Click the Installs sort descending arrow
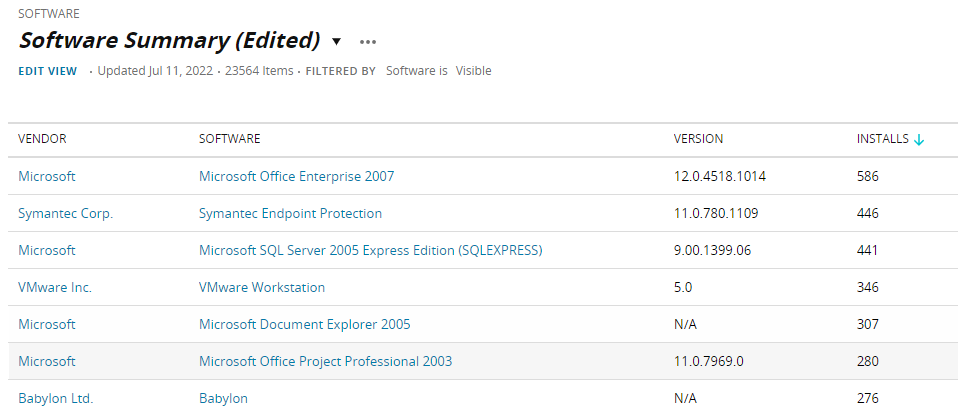Viewport: 958px width, 408px height. 919,140
